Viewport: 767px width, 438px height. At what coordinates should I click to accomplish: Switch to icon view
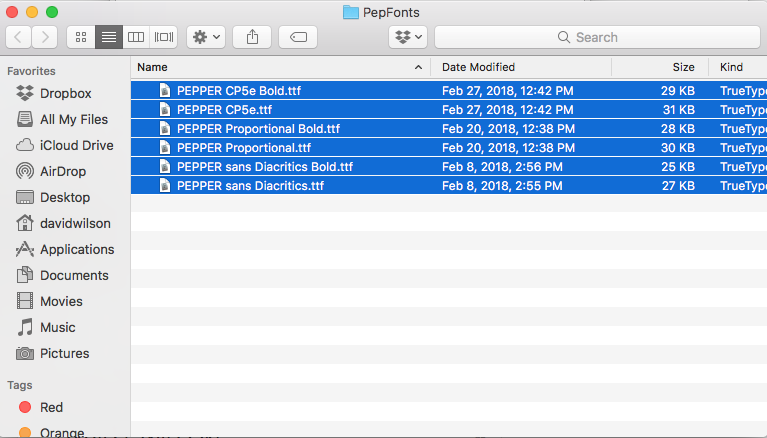[x=81, y=37]
